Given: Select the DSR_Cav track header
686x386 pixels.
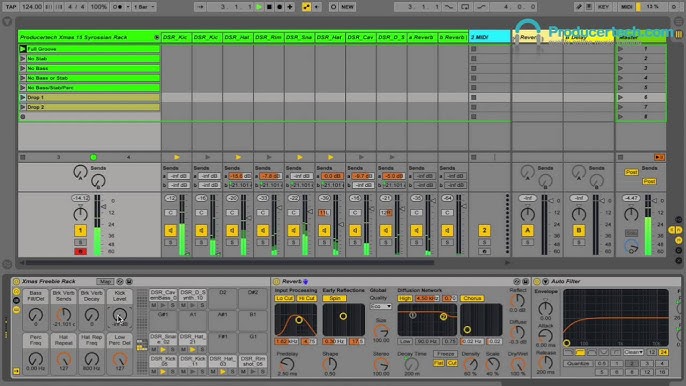Looking at the screenshot, I should tap(360, 38).
